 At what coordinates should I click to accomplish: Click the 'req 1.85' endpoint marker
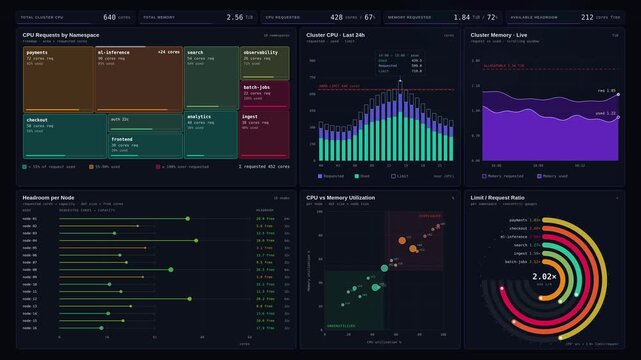pyautogui.click(x=618, y=94)
